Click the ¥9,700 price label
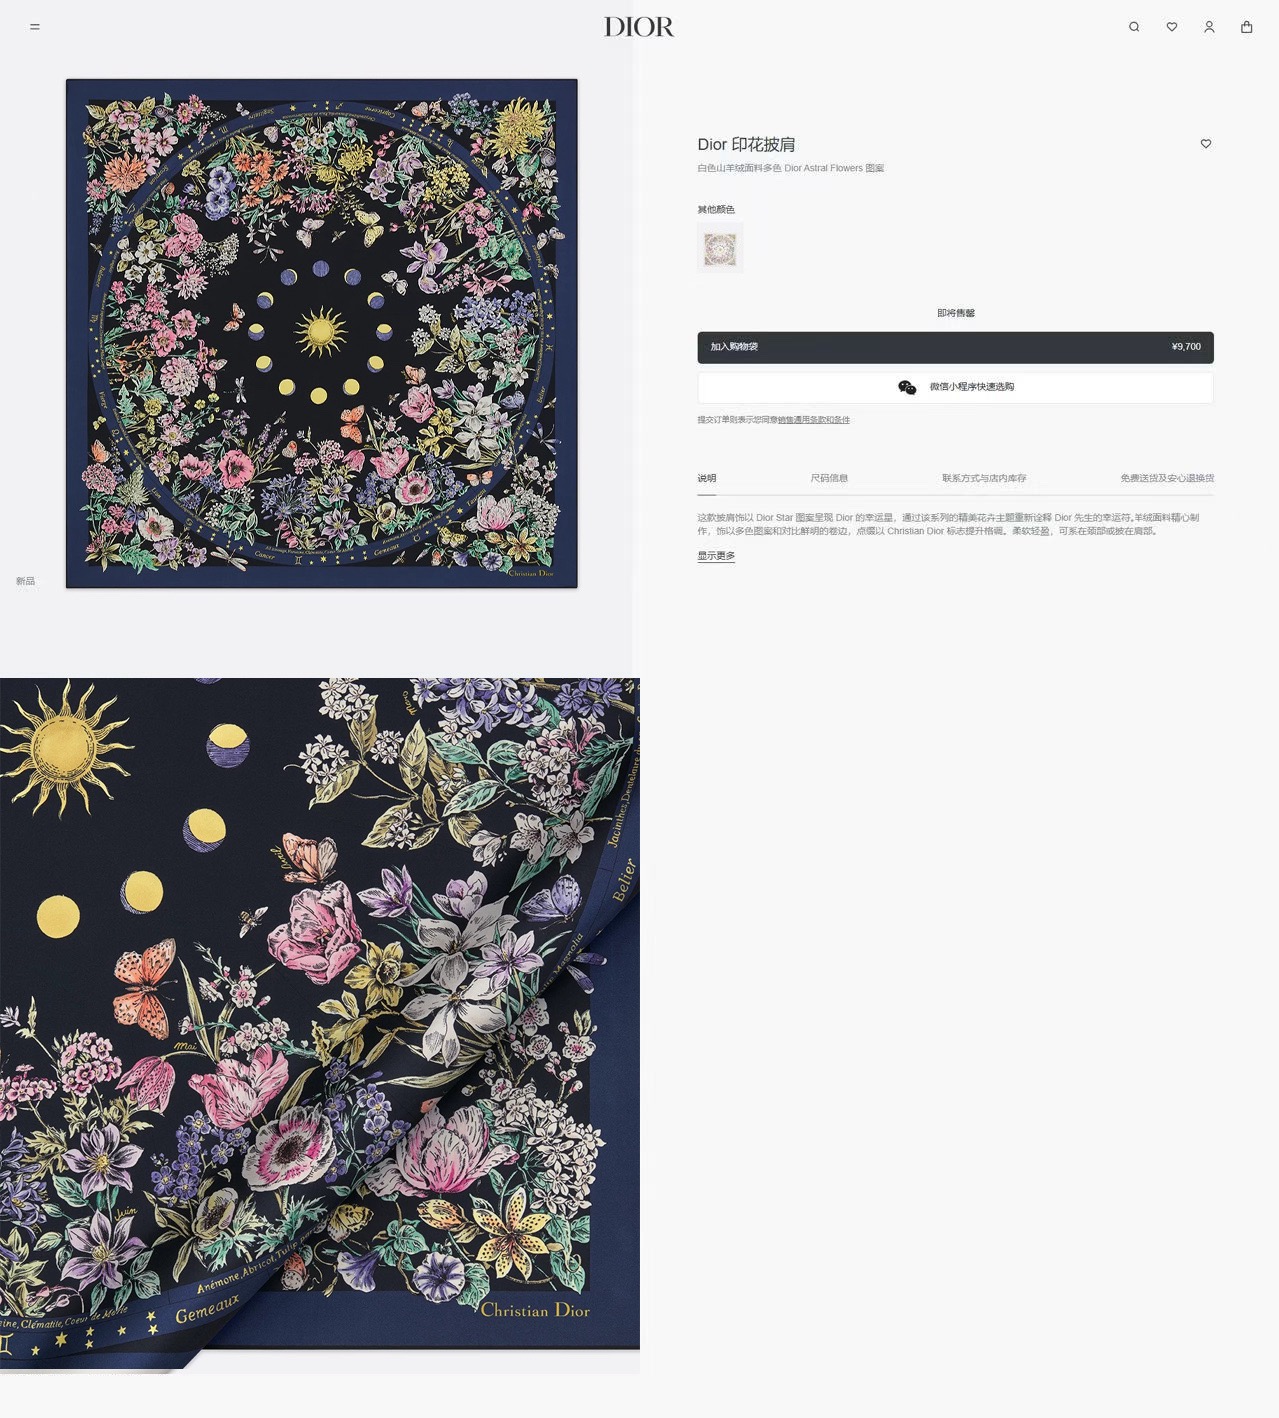This screenshot has width=1279, height=1418. click(1186, 347)
